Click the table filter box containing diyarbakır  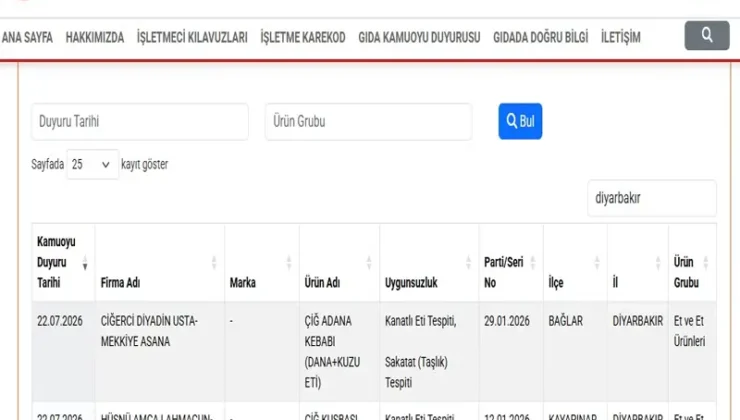click(652, 198)
